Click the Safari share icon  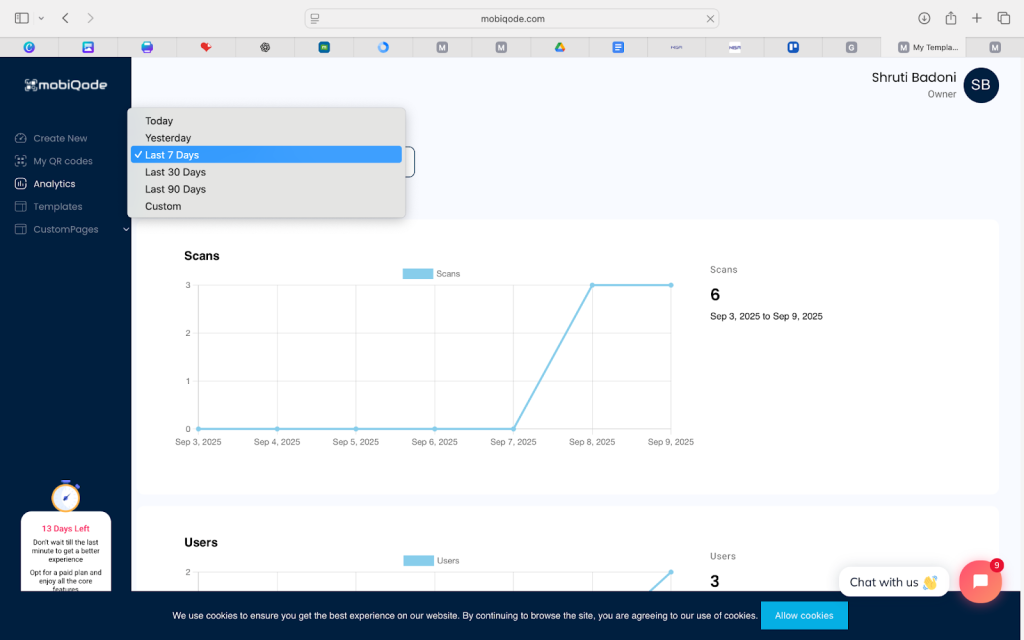tap(950, 18)
